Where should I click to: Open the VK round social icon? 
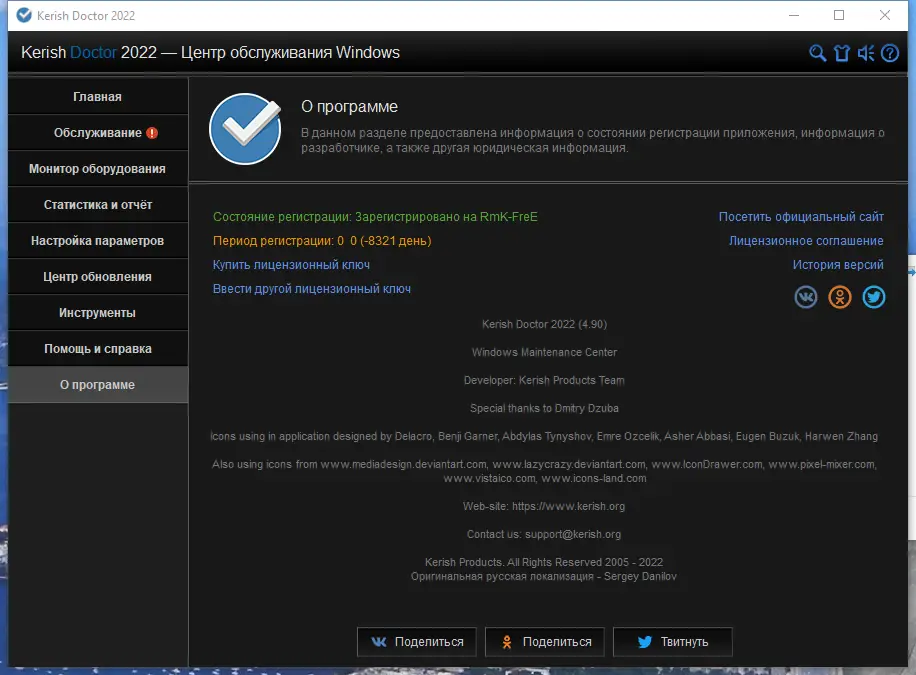pyautogui.click(x=806, y=297)
